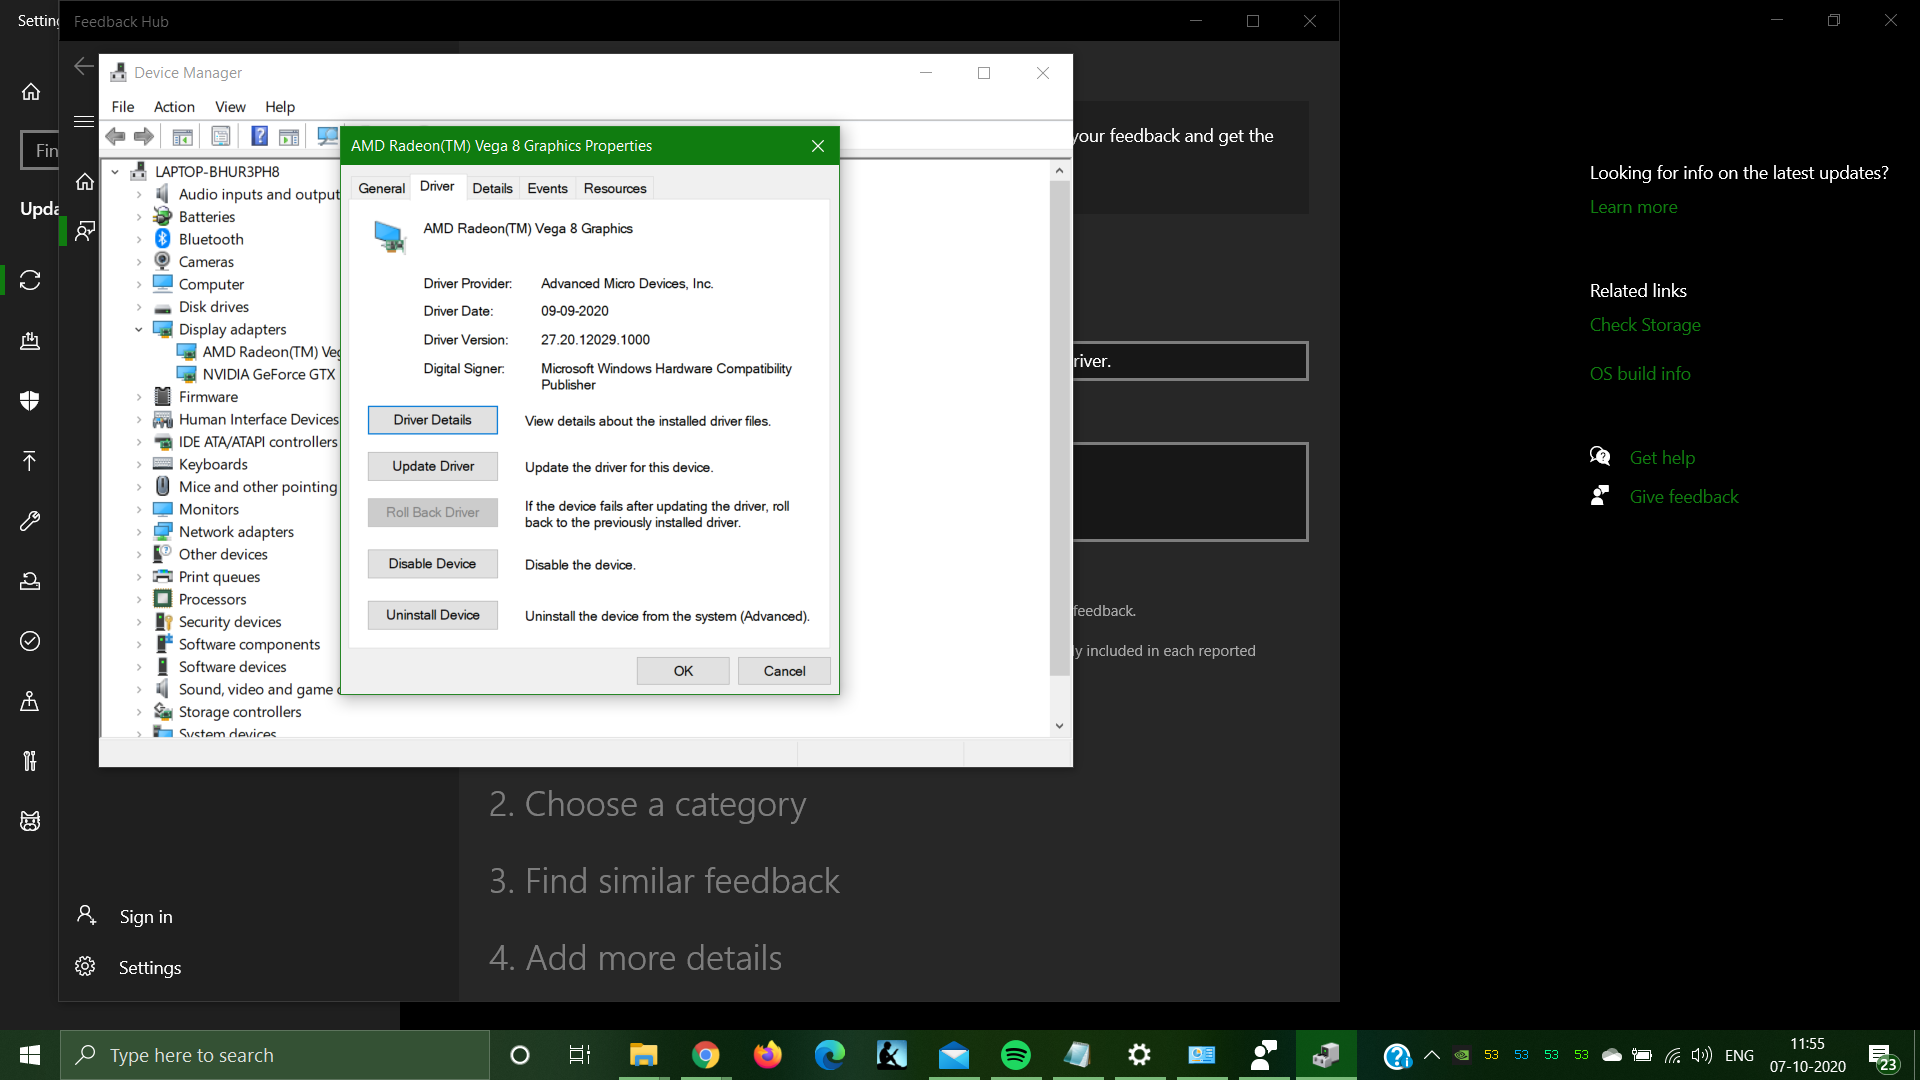Expand the Processors tree node
1920x1080 pixels.
click(139, 599)
